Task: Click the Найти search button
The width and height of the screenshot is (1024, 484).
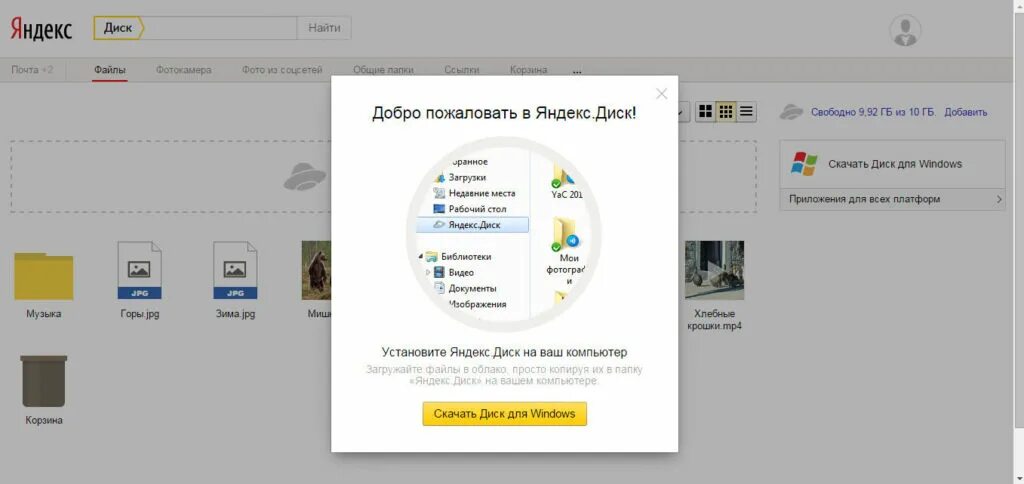Action: 324,28
